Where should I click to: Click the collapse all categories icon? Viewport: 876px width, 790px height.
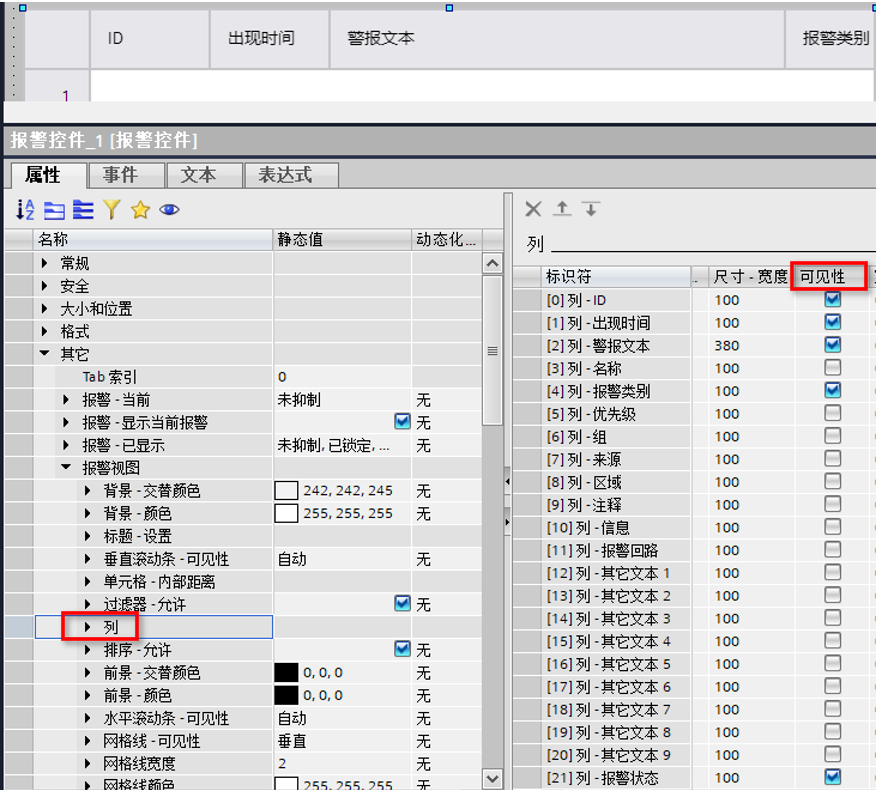tap(54, 210)
